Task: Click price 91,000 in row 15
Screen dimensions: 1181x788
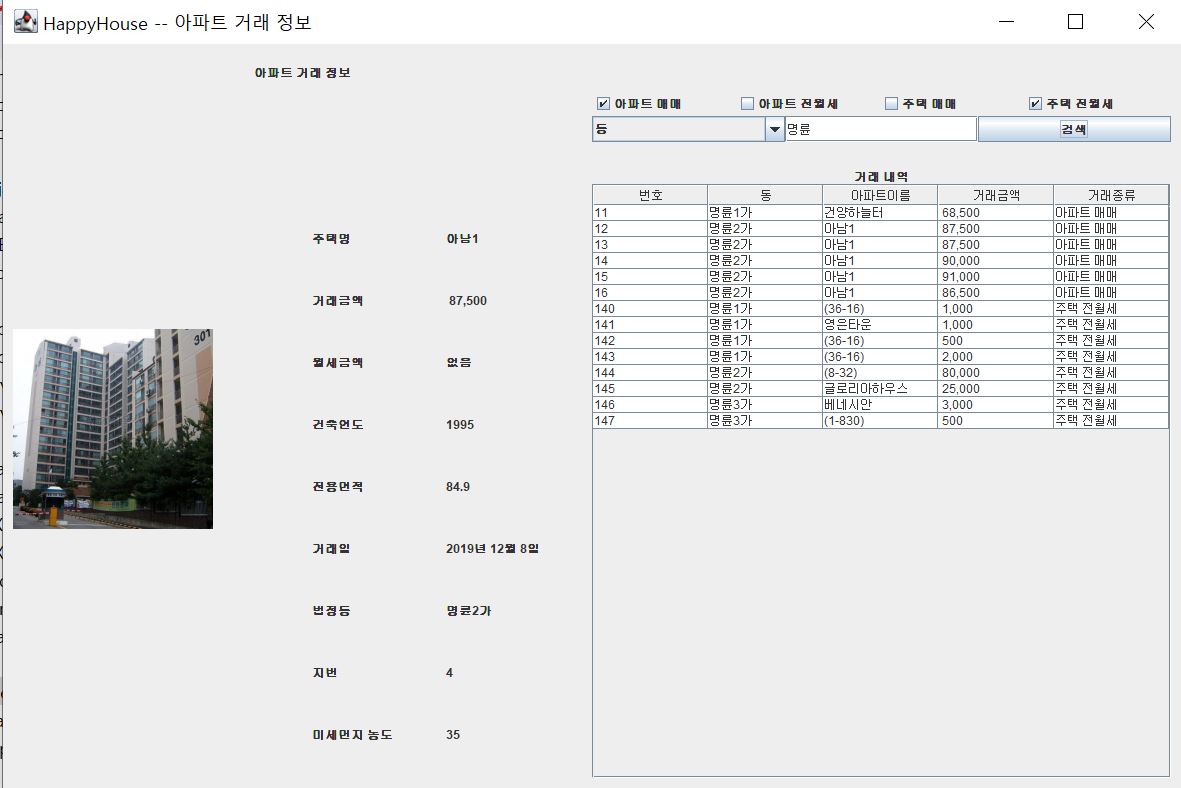Action: 960,276
